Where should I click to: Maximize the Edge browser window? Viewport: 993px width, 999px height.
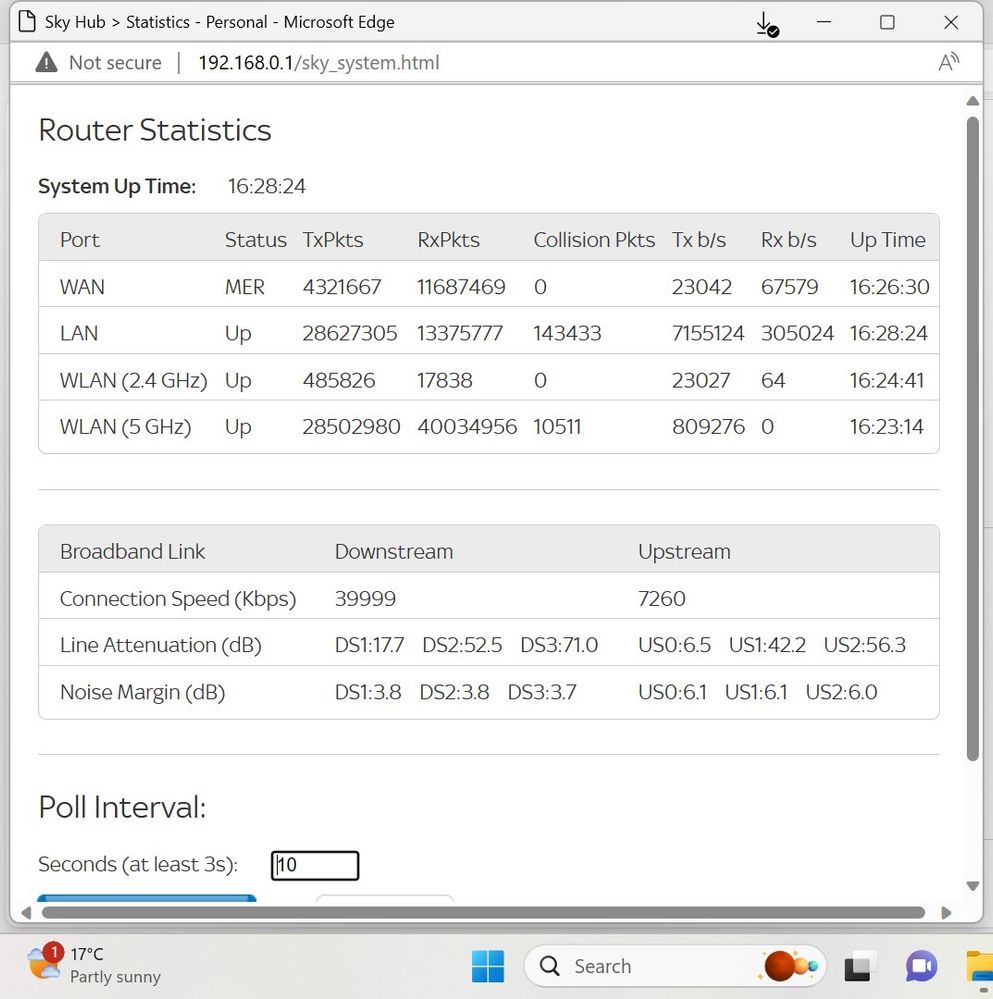tap(887, 23)
